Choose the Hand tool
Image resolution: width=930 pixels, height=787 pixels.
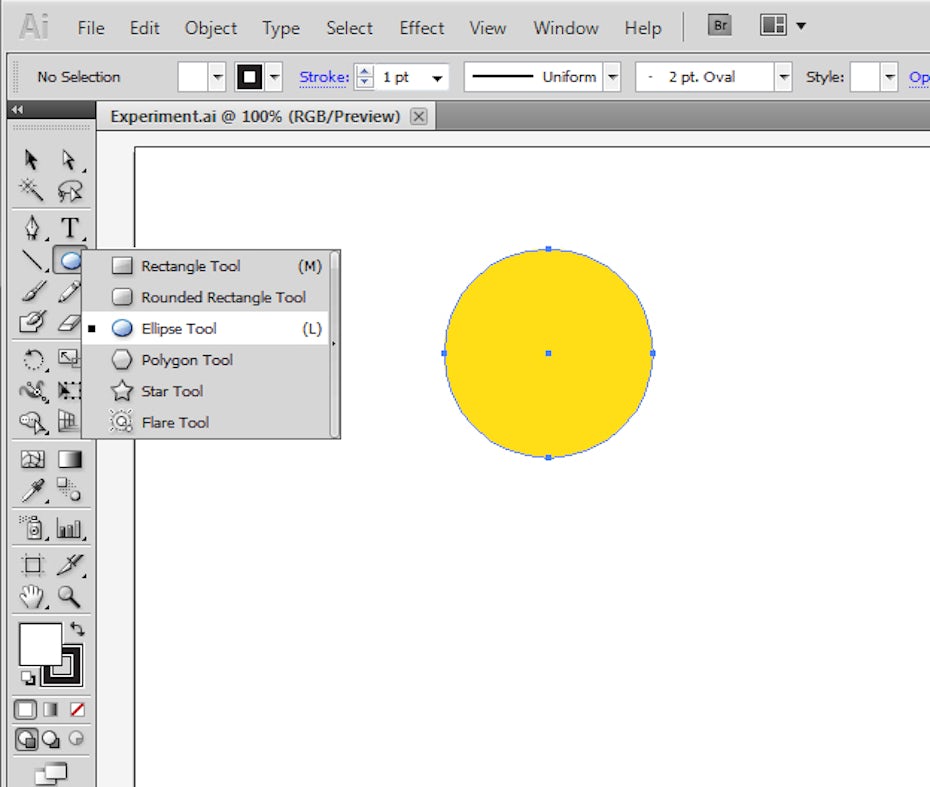[x=33, y=597]
